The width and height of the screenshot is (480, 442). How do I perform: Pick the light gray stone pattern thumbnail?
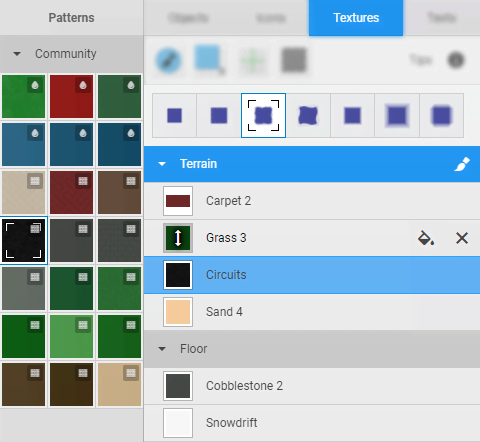click(x=23, y=288)
